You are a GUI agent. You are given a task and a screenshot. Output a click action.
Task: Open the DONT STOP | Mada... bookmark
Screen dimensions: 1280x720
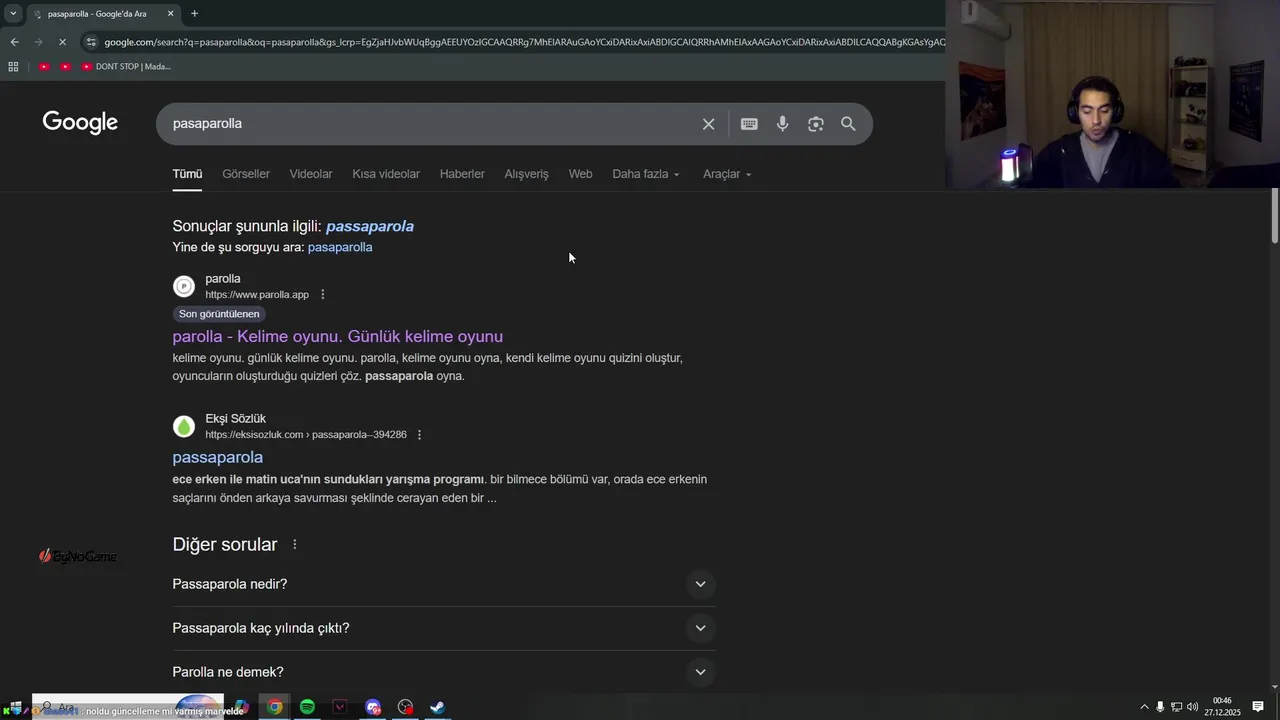tap(126, 67)
